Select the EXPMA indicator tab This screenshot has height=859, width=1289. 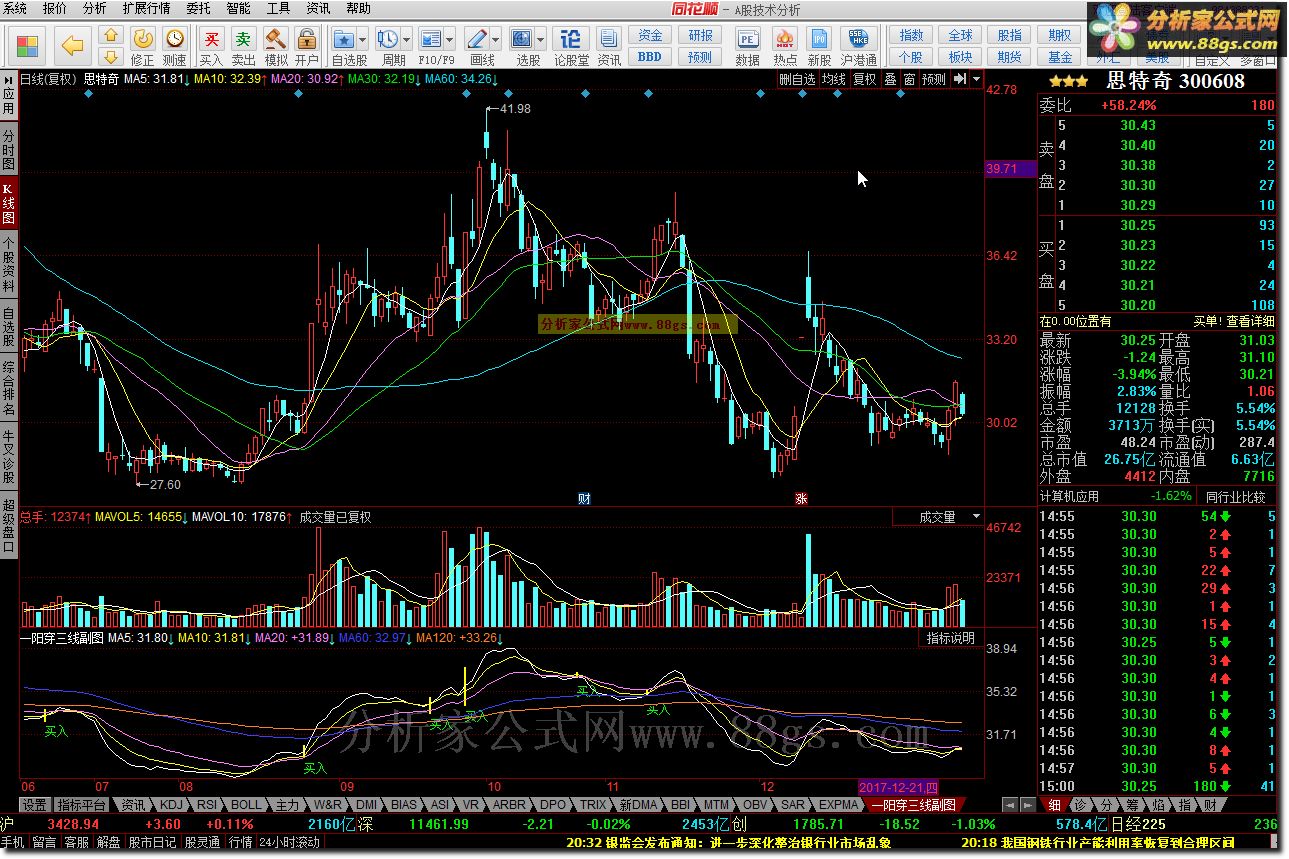coord(839,804)
